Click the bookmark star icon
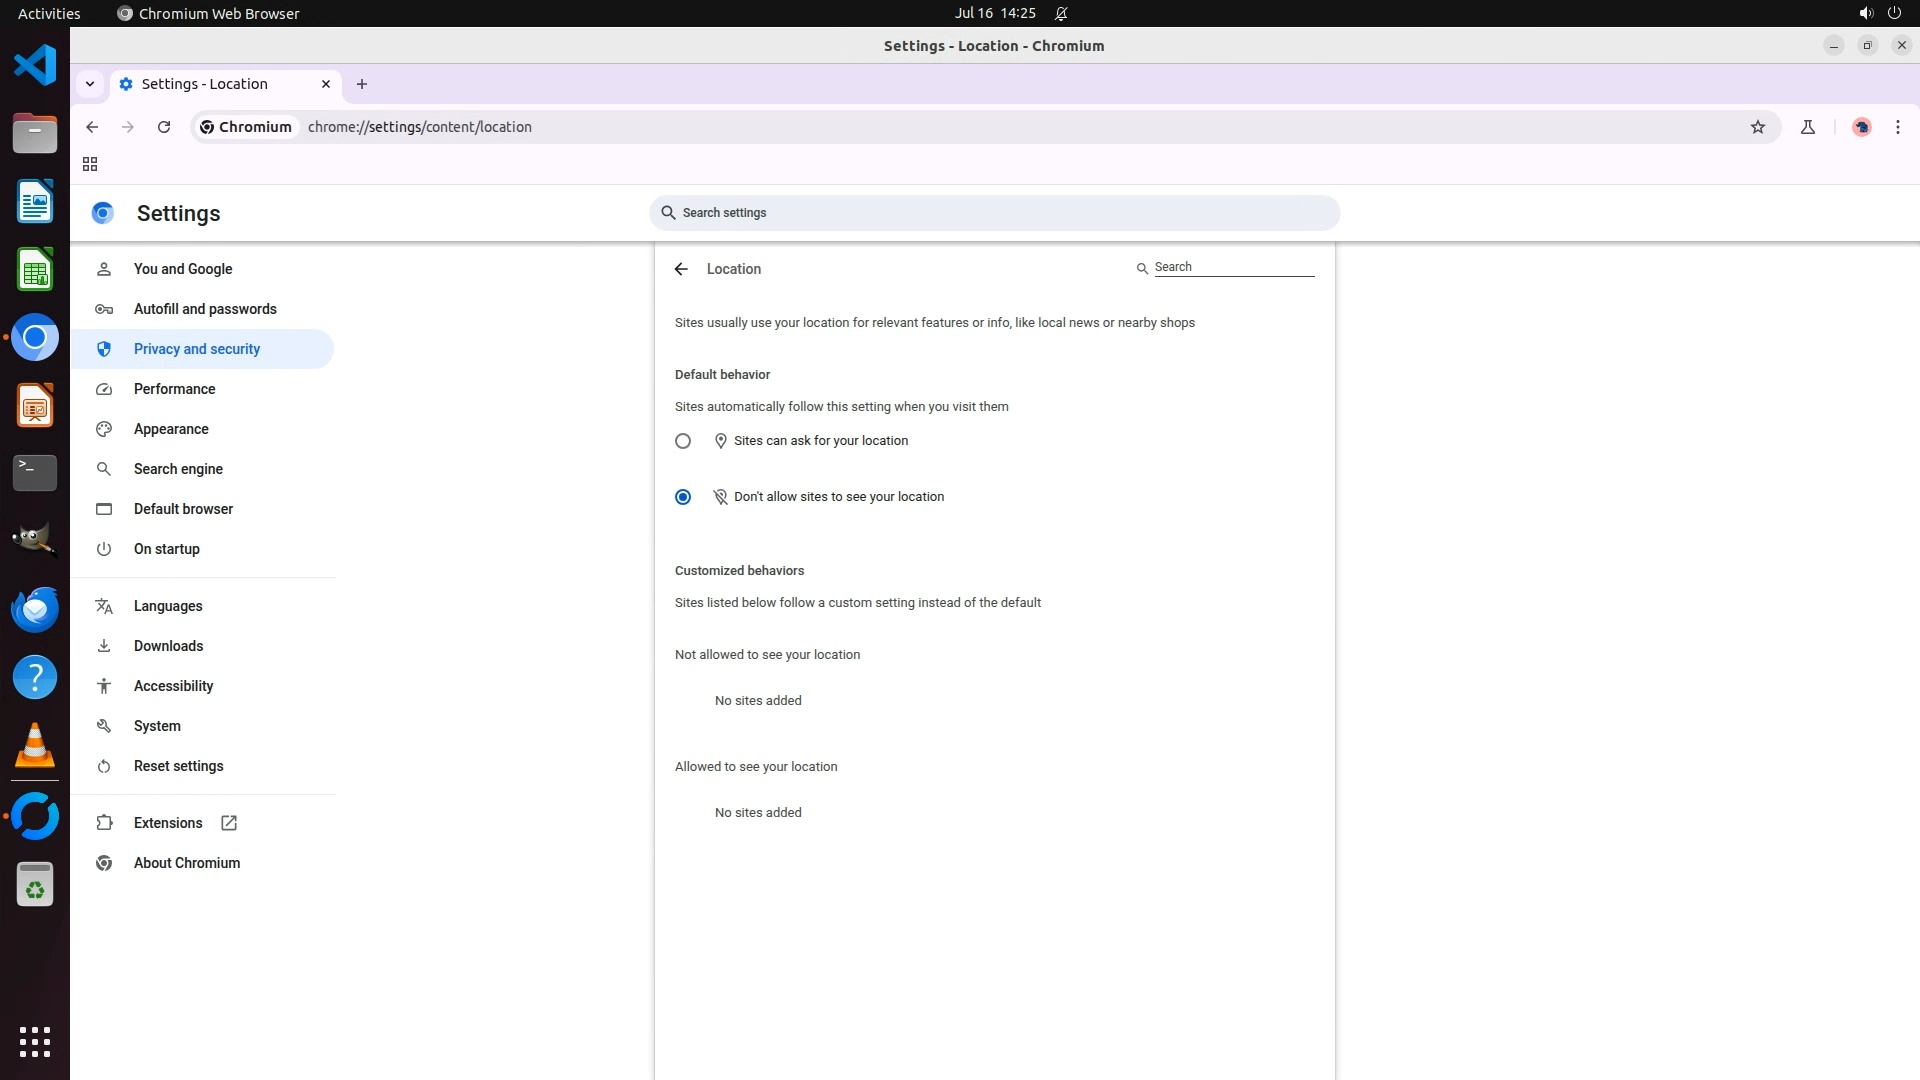This screenshot has height=1080, width=1920. 1758,127
